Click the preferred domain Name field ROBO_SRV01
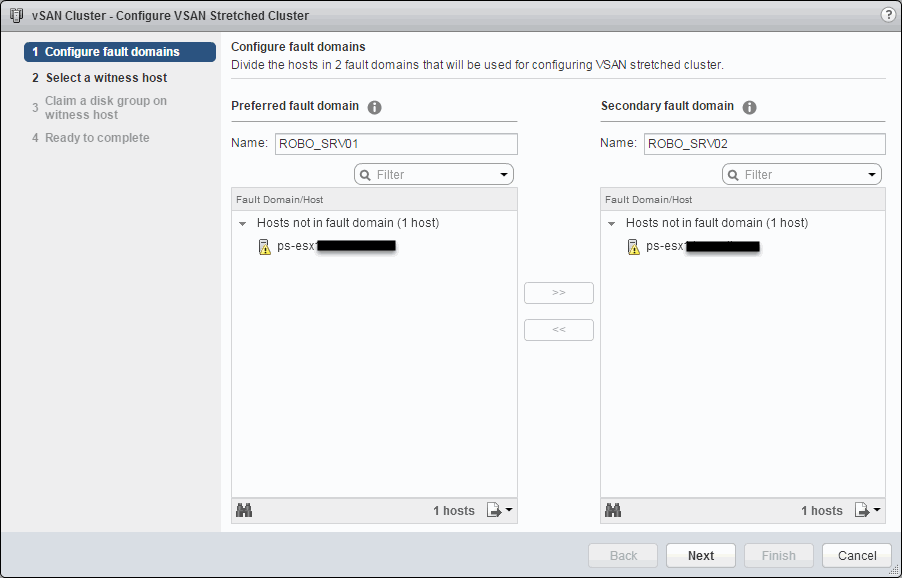This screenshot has width=902, height=578. 396,144
